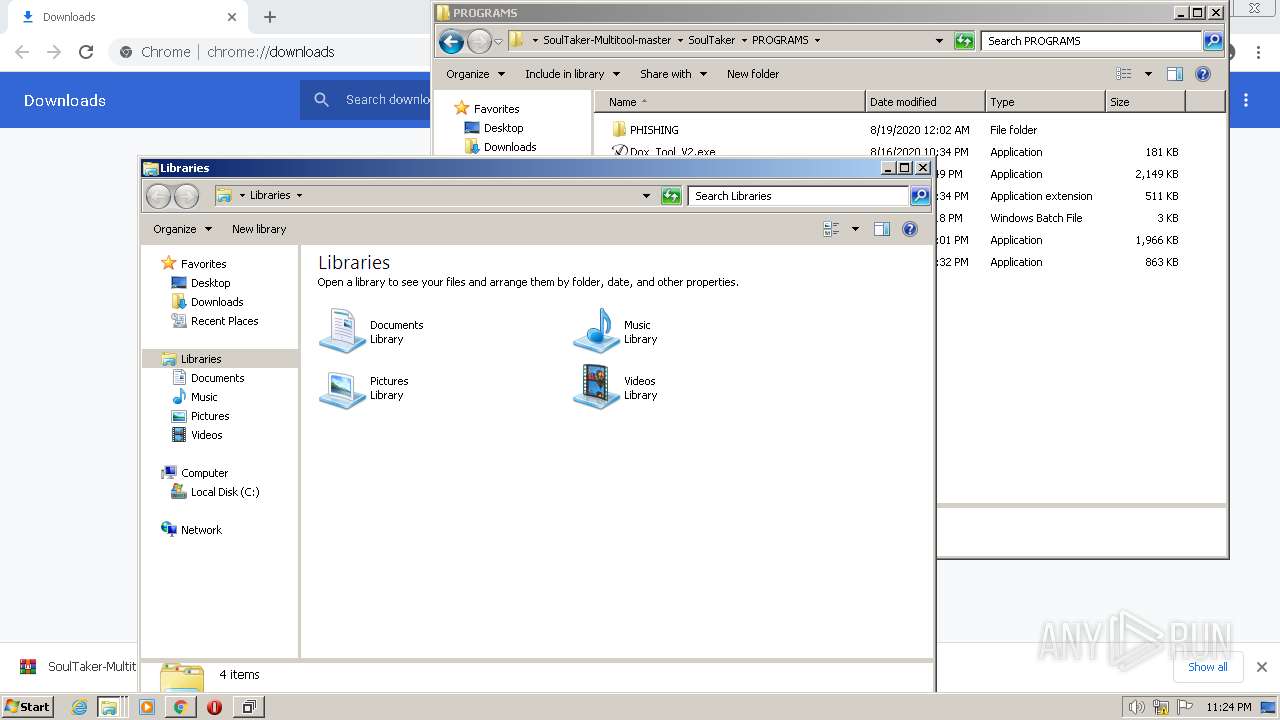Open view options dropdown arrow in PROGRAMS window
Screen dimensions: 1280x720
click(x=1148, y=74)
